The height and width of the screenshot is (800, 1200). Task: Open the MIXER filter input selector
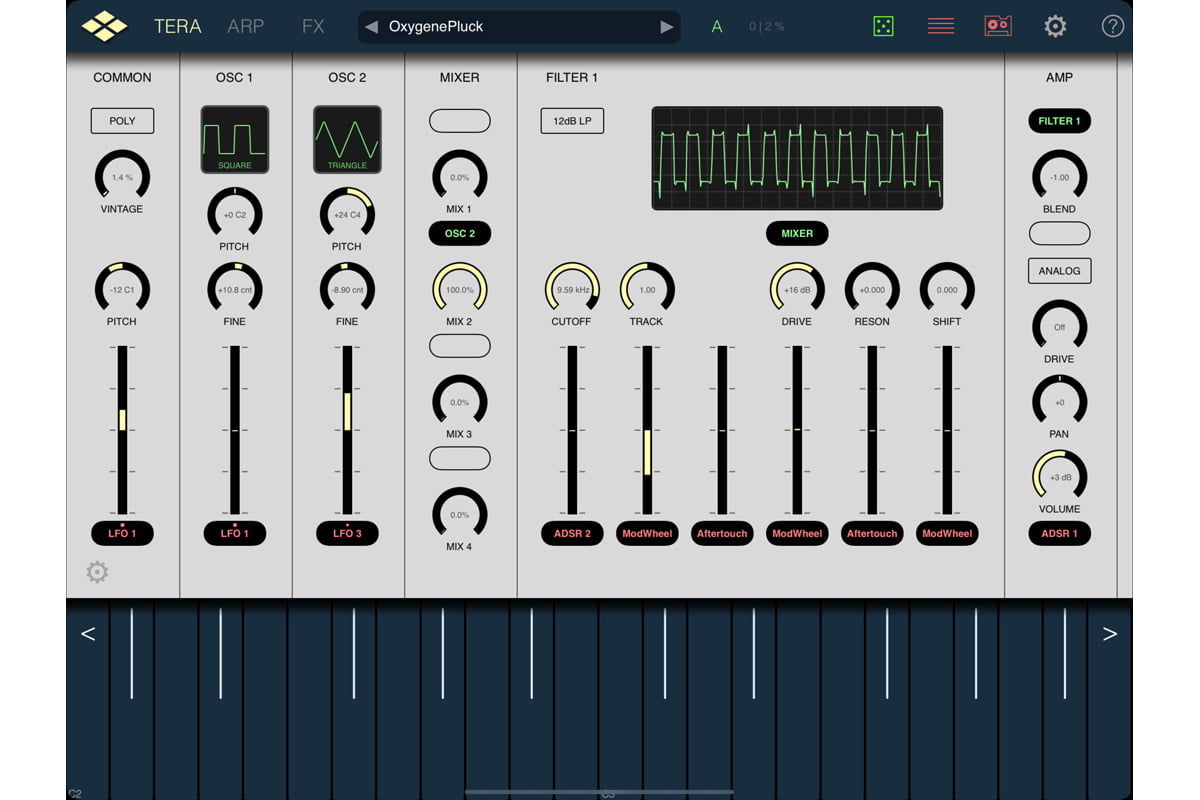[797, 233]
